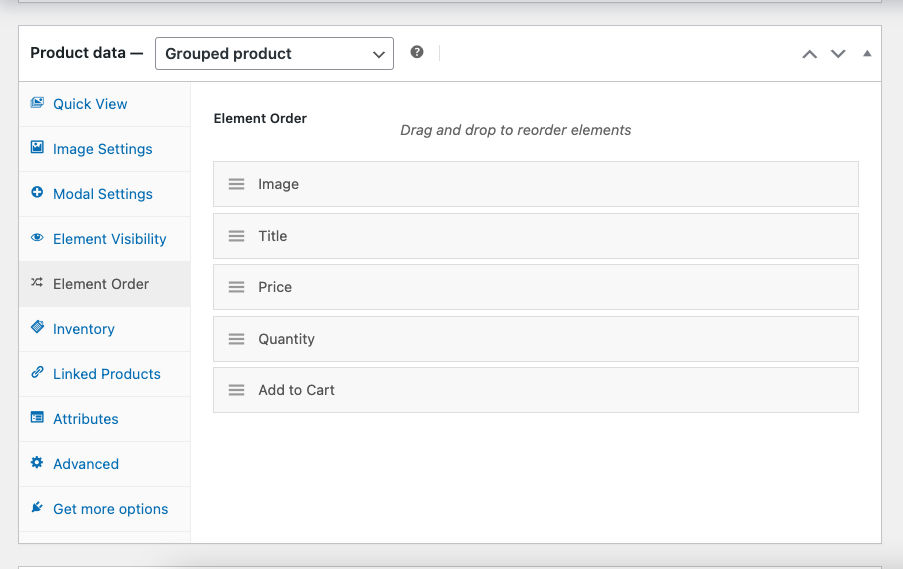Click the Advanced gear icon
This screenshot has height=569, width=903.
(x=37, y=463)
